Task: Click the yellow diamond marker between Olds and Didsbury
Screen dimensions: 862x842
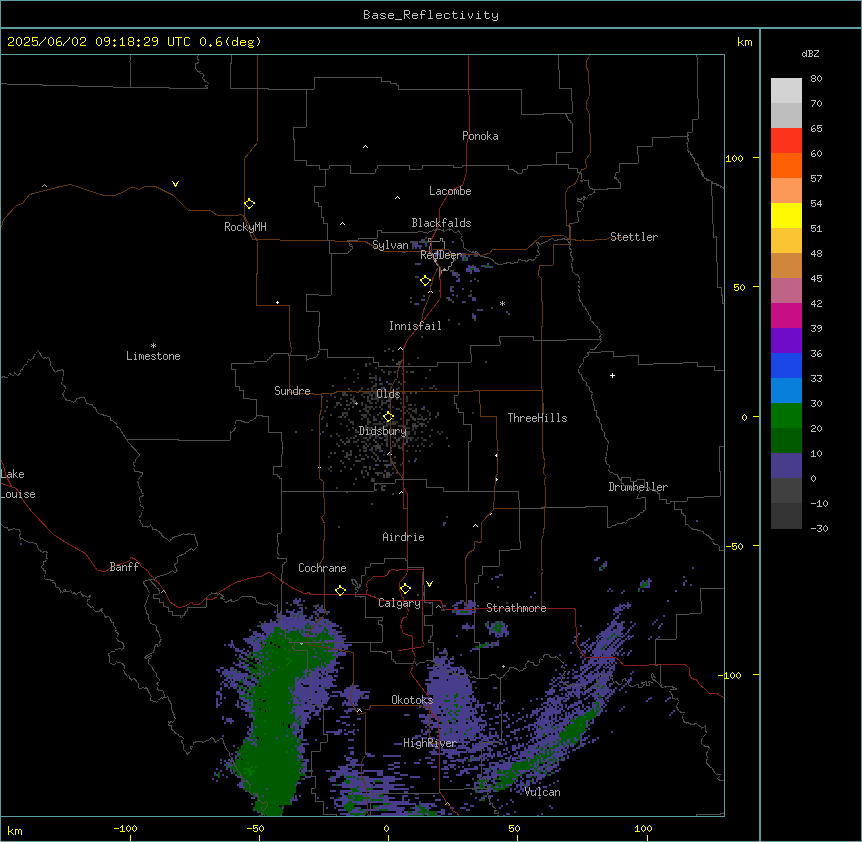Action: (x=388, y=417)
